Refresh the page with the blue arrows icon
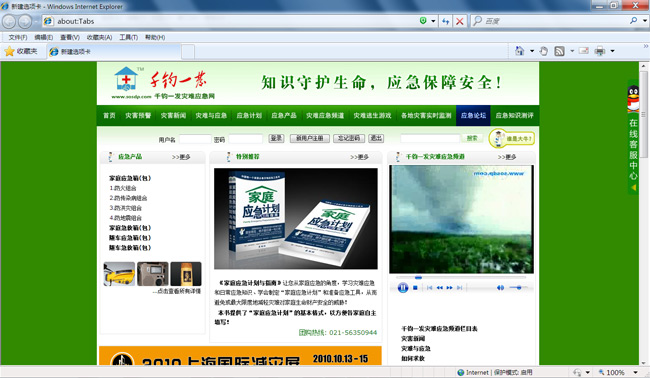The width and height of the screenshot is (650, 378). coord(446,21)
